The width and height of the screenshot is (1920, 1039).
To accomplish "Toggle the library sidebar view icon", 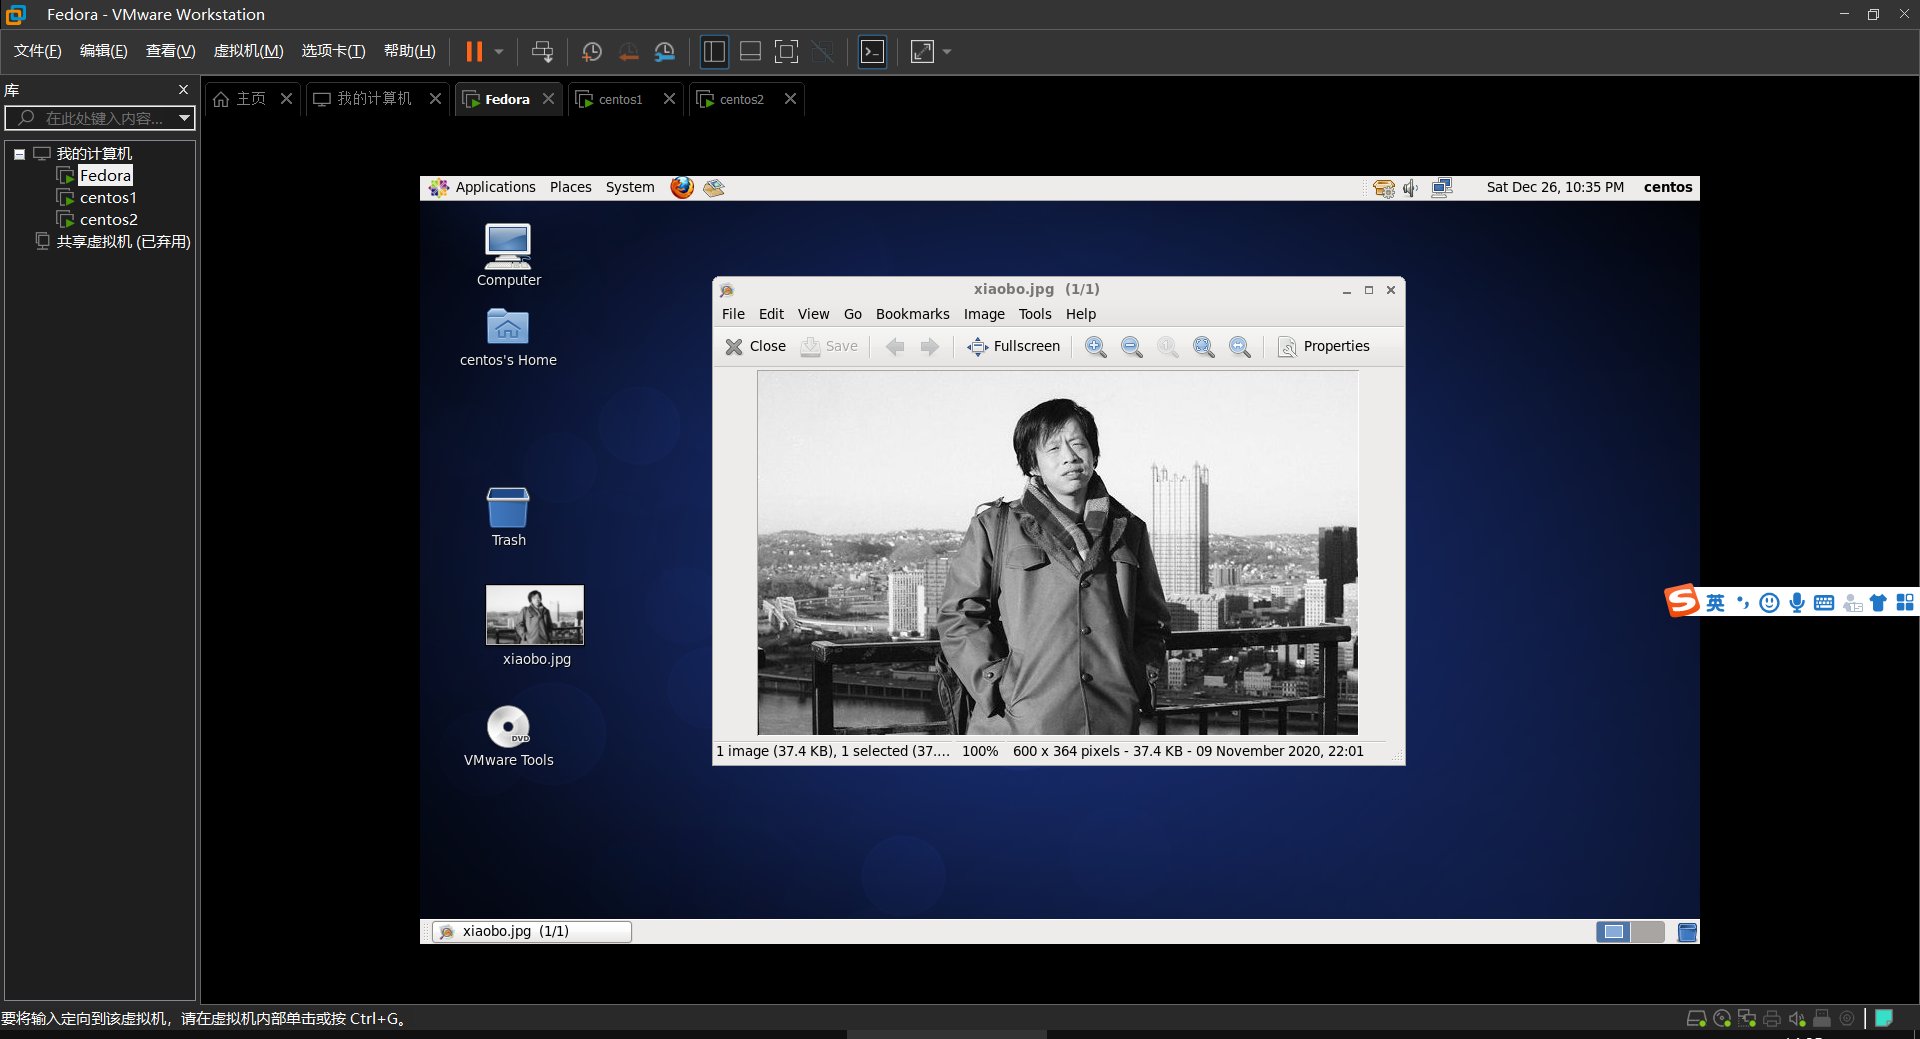I will coord(714,51).
